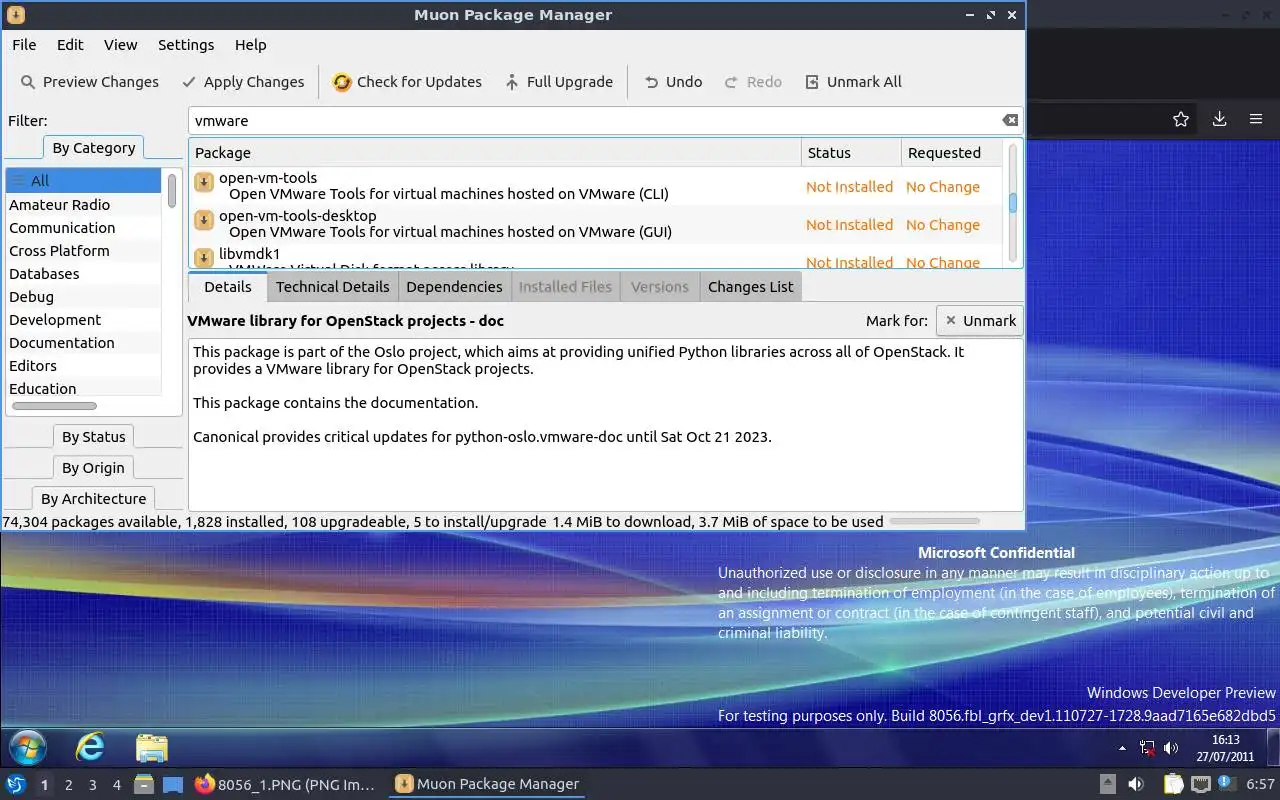Click the By Category filter tab
Viewport: 1280px width, 800px height.
93,148
